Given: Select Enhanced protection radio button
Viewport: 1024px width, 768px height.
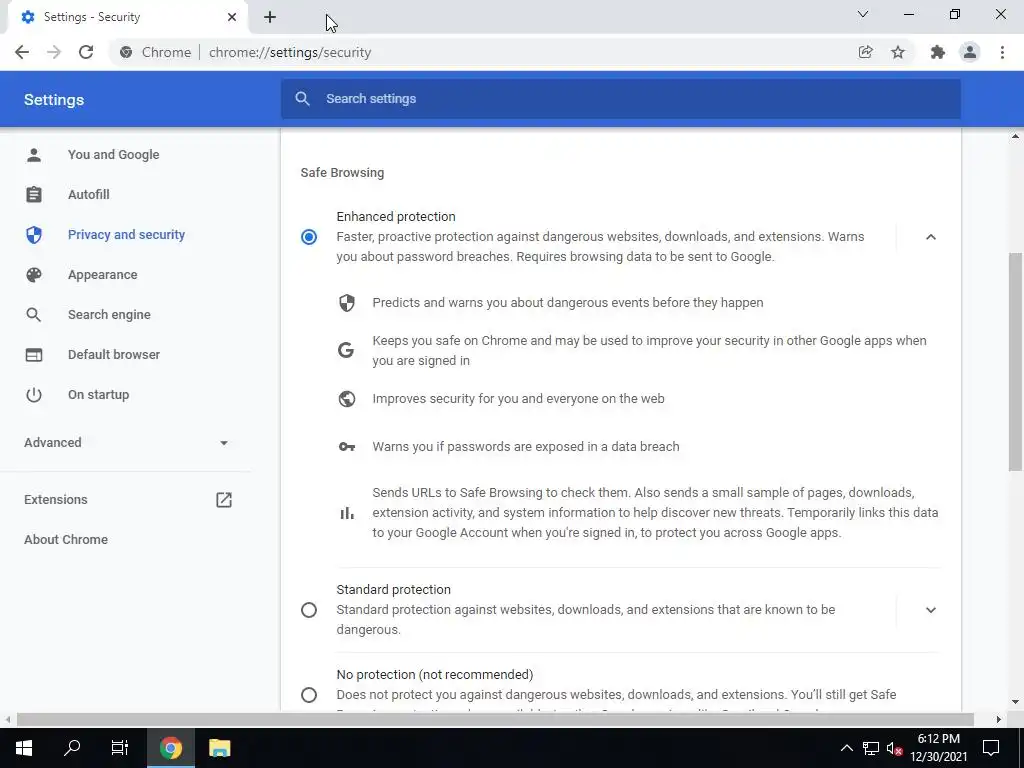Looking at the screenshot, I should (x=309, y=236).
